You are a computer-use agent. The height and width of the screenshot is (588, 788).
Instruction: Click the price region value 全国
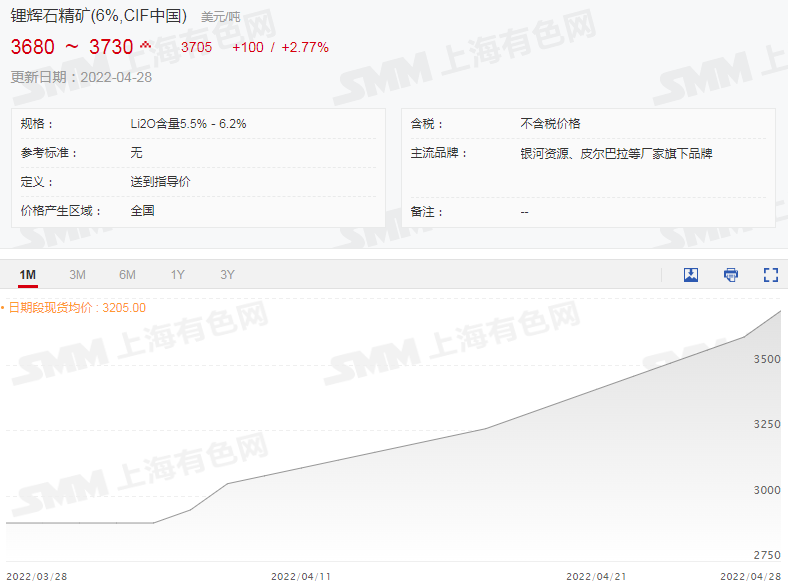(x=142, y=211)
